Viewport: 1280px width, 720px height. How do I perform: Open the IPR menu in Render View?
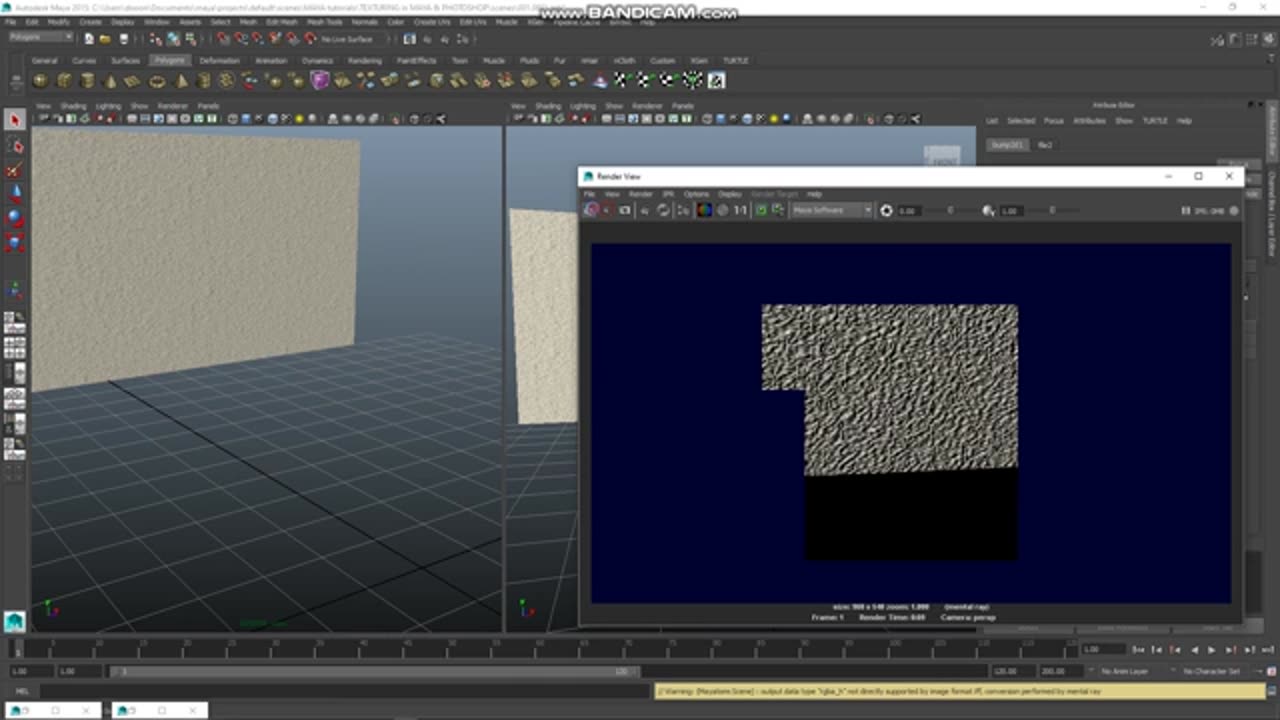click(668, 194)
